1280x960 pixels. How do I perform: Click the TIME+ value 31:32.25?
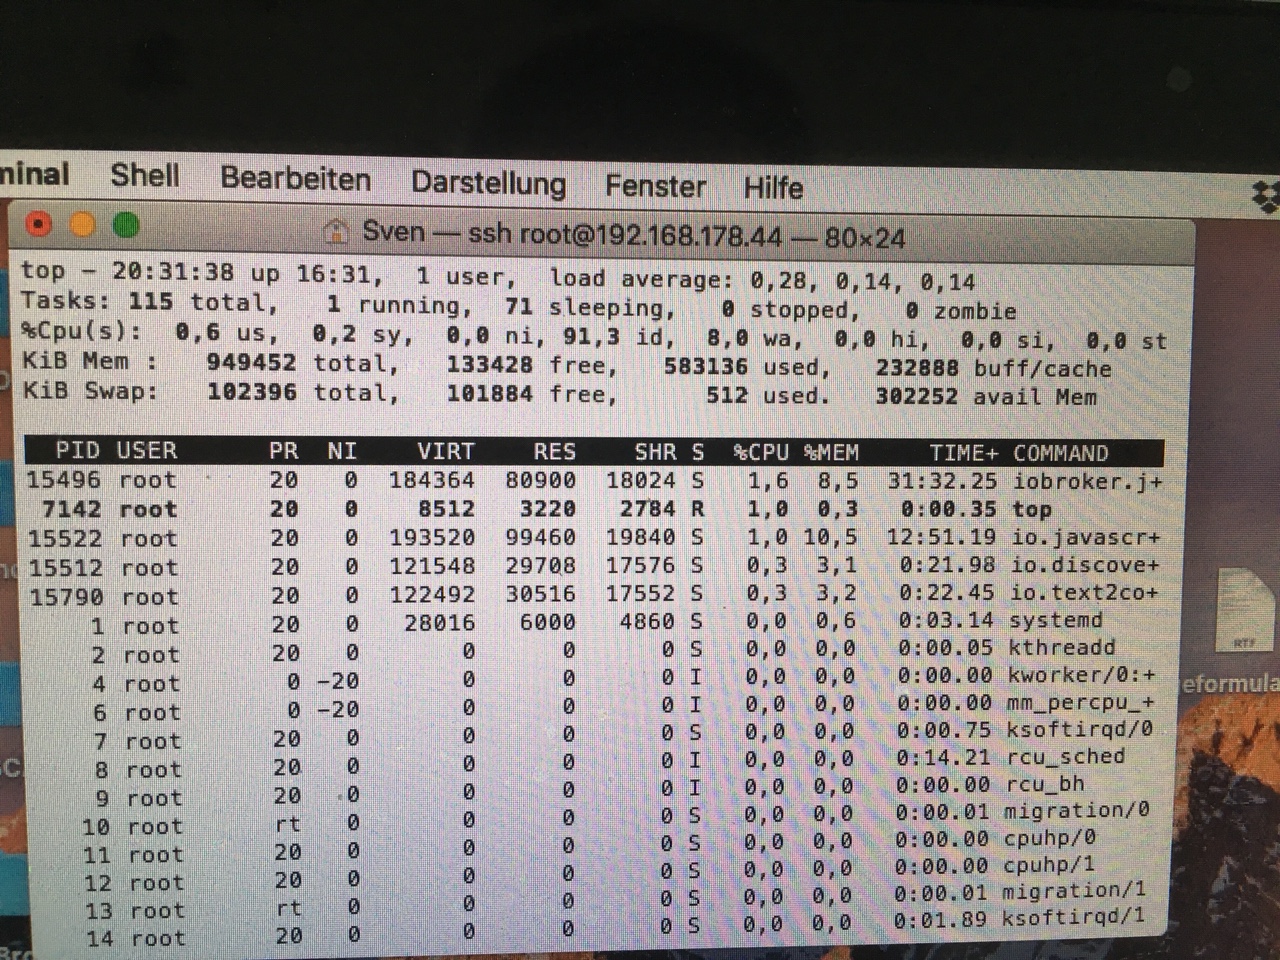[x=942, y=481]
